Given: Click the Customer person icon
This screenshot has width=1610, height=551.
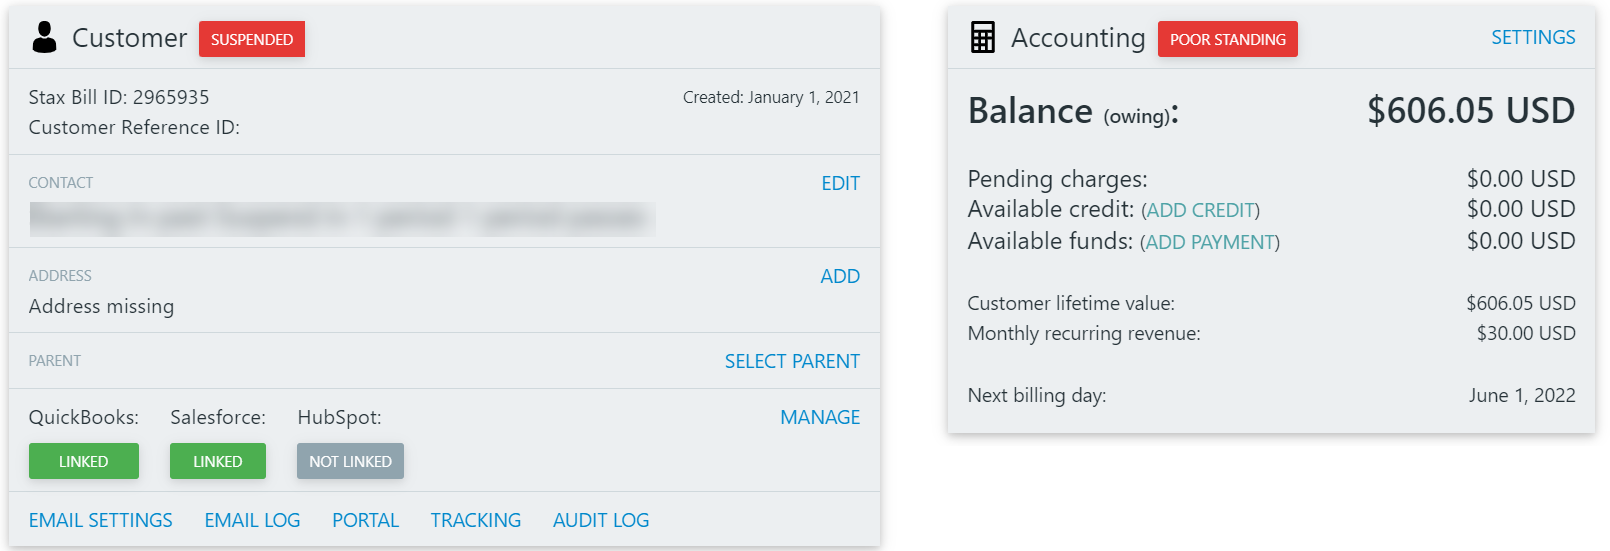Looking at the screenshot, I should [x=44, y=37].
